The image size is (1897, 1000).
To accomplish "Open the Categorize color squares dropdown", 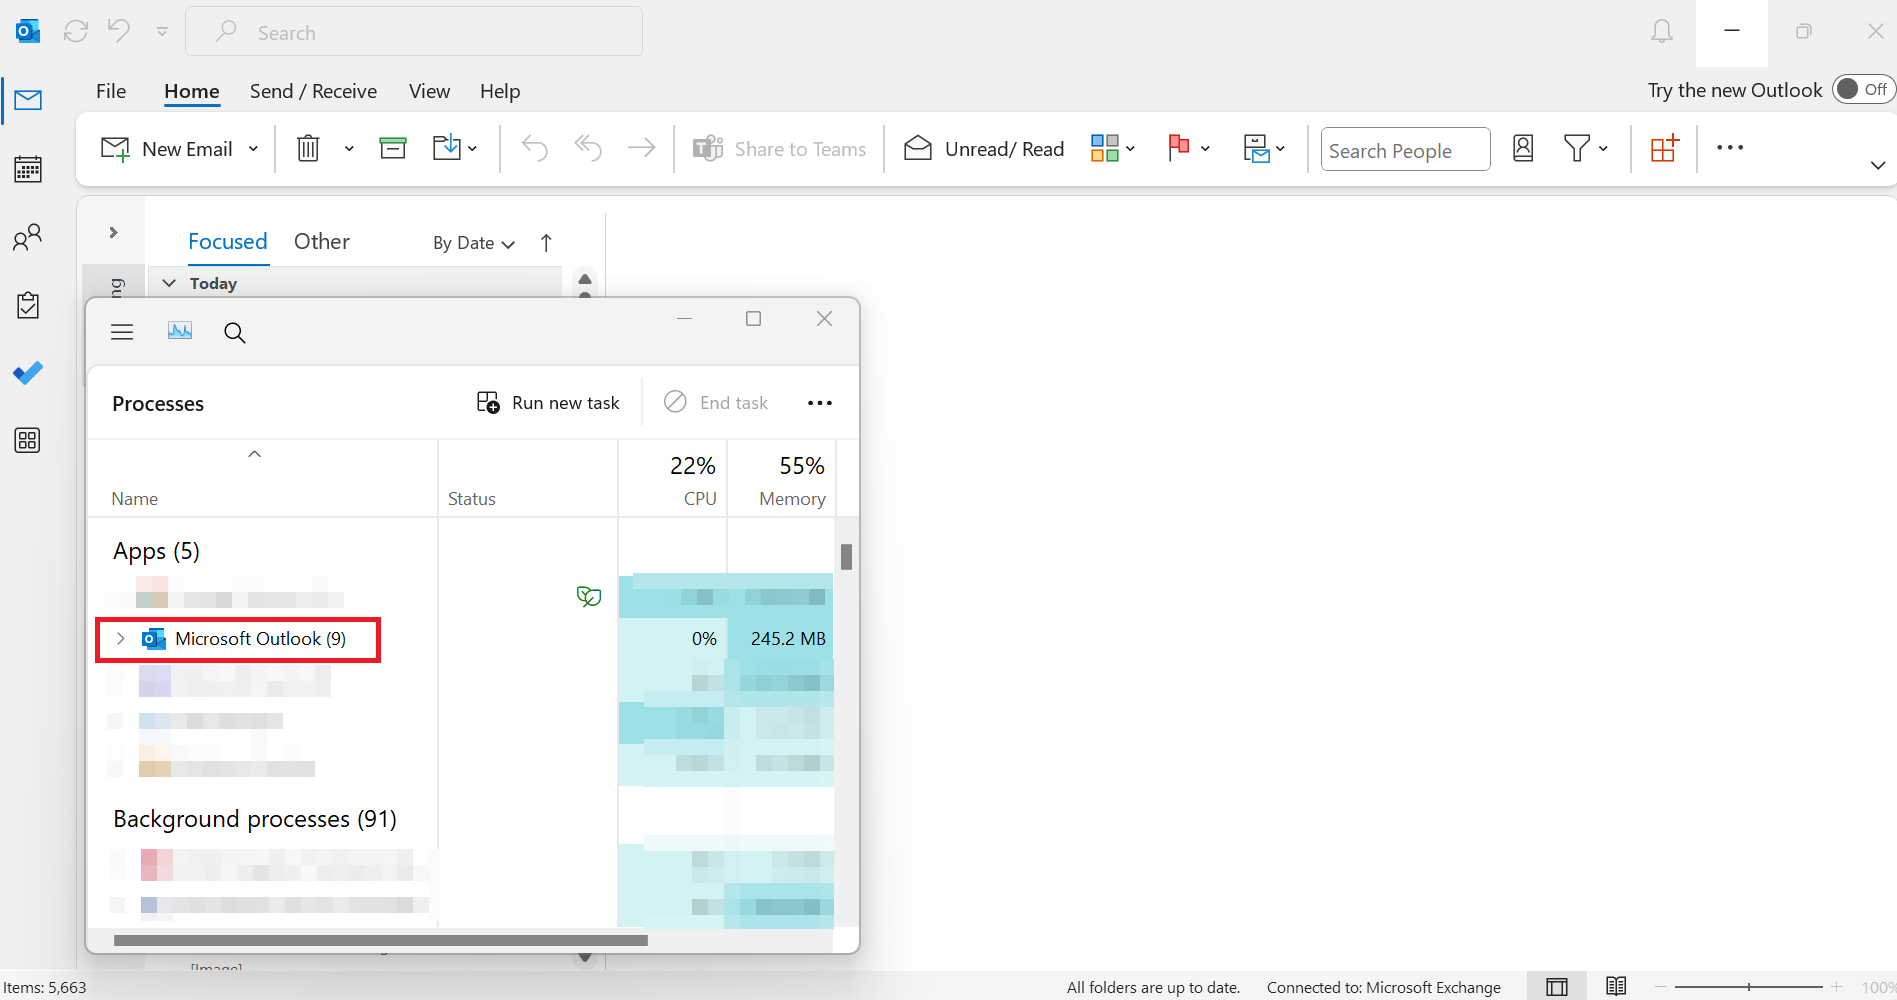I will pos(1113,148).
